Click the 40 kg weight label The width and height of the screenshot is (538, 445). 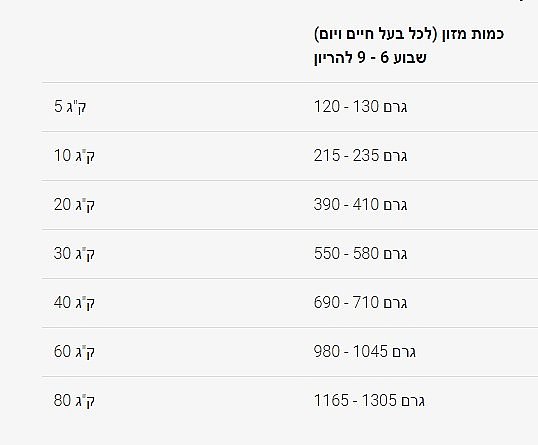tap(74, 303)
